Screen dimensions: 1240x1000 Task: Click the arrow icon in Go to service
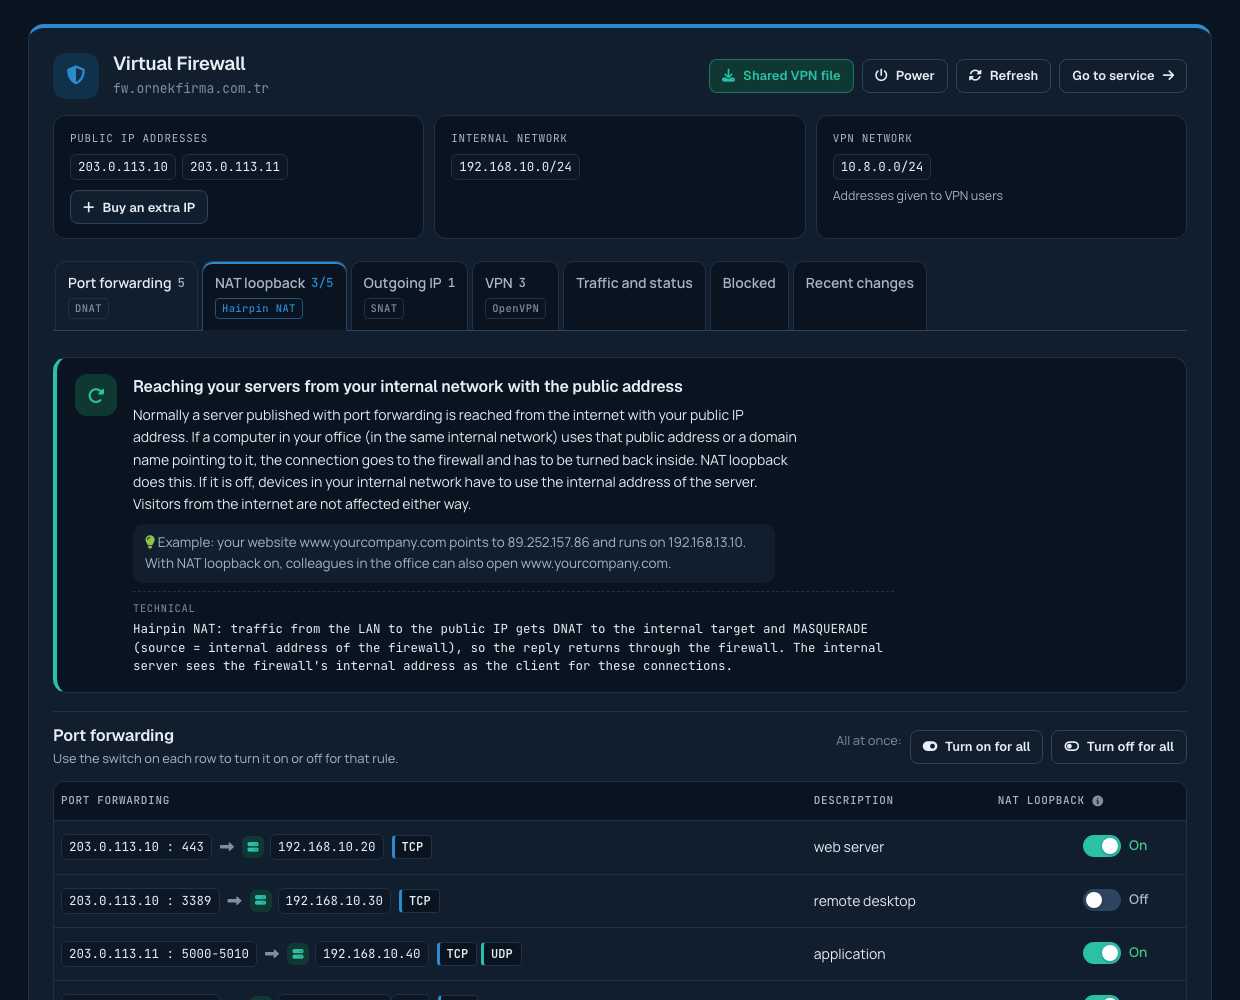pos(1168,76)
